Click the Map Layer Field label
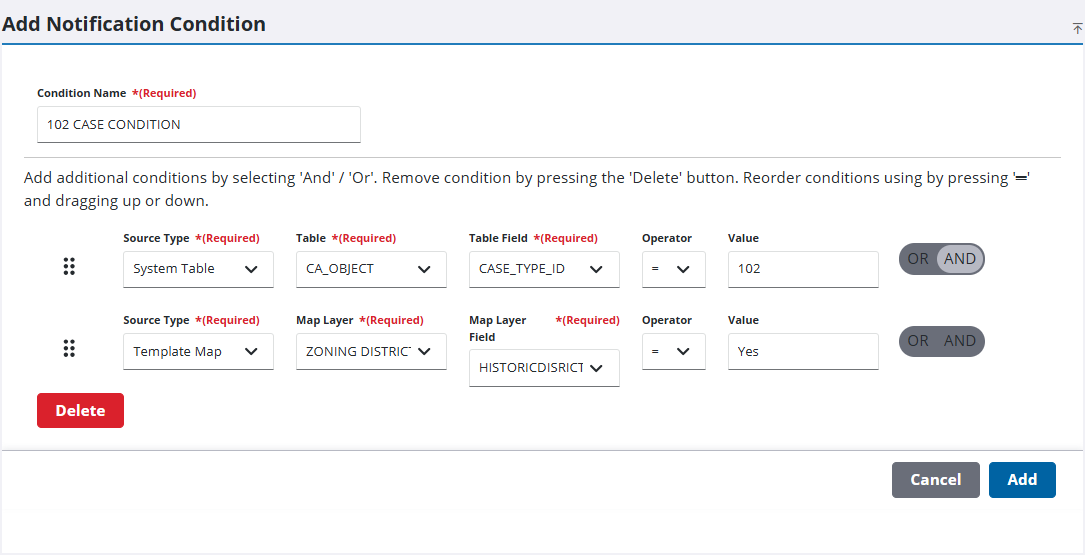Viewport: 1085px width, 555px height. pyautogui.click(x=498, y=329)
